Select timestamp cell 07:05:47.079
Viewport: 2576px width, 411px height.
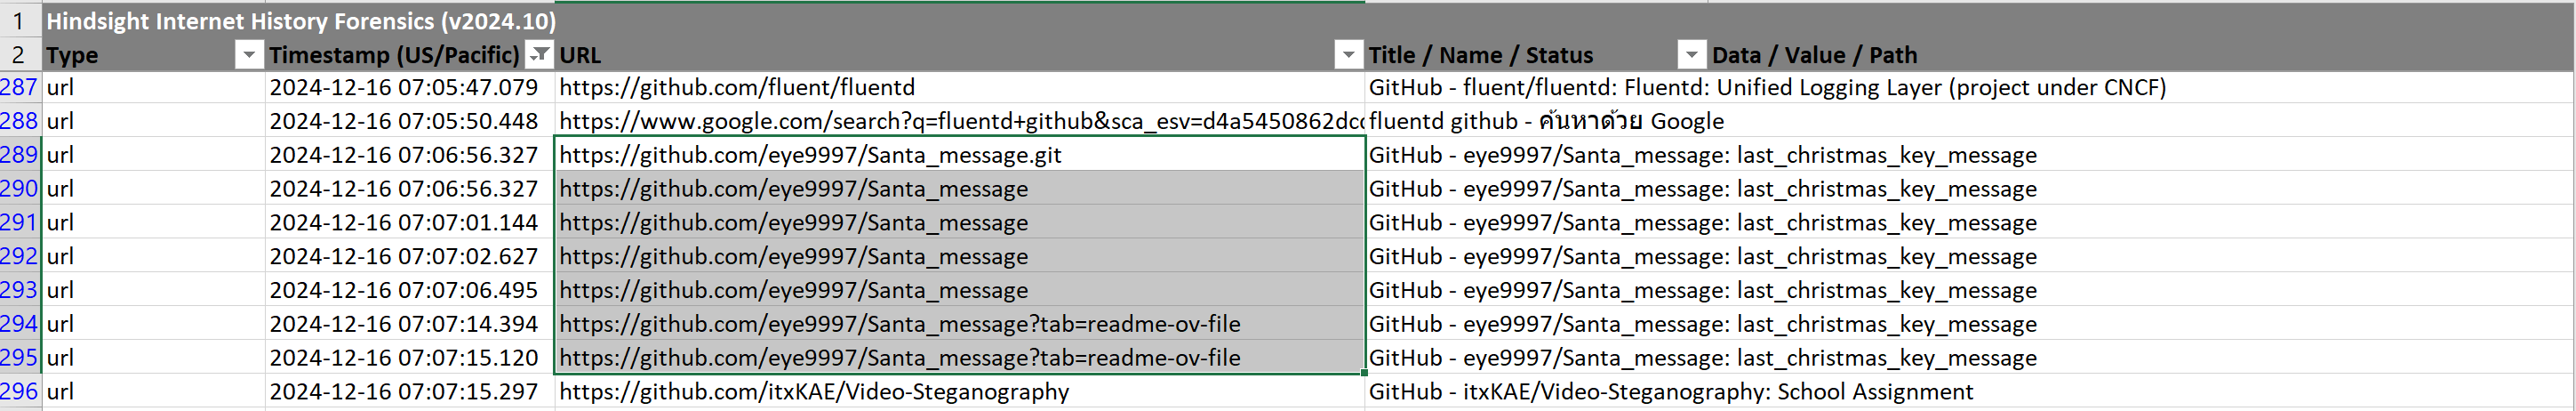pos(404,88)
